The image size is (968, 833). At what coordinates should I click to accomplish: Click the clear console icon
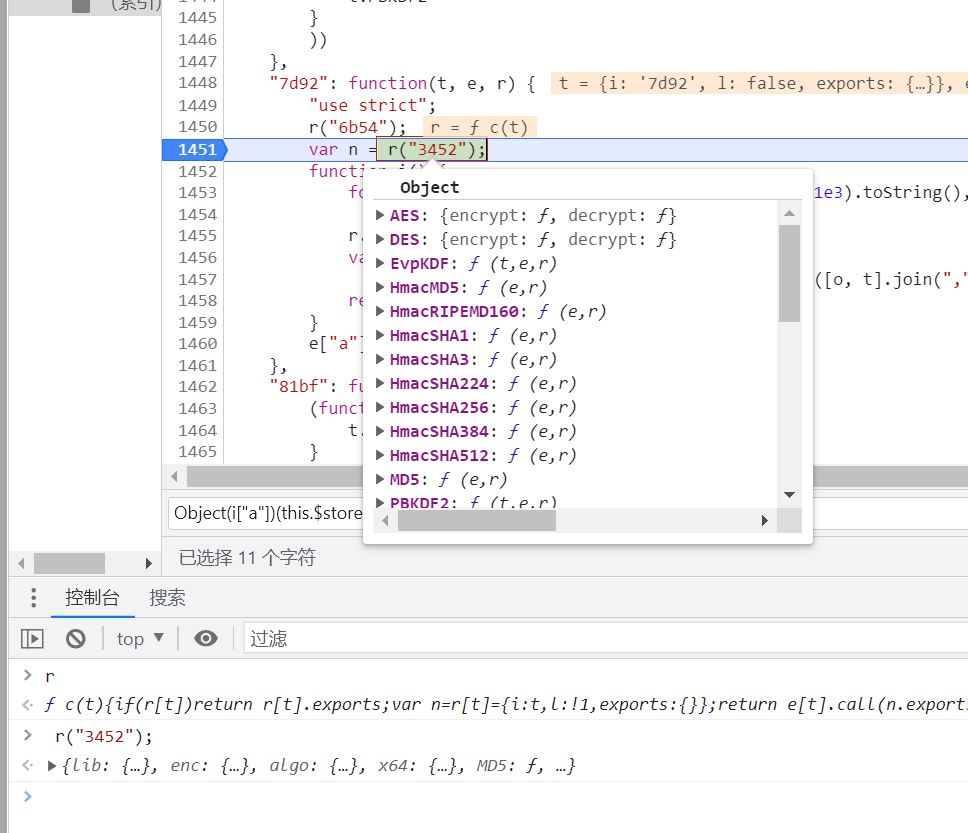[x=76, y=638]
